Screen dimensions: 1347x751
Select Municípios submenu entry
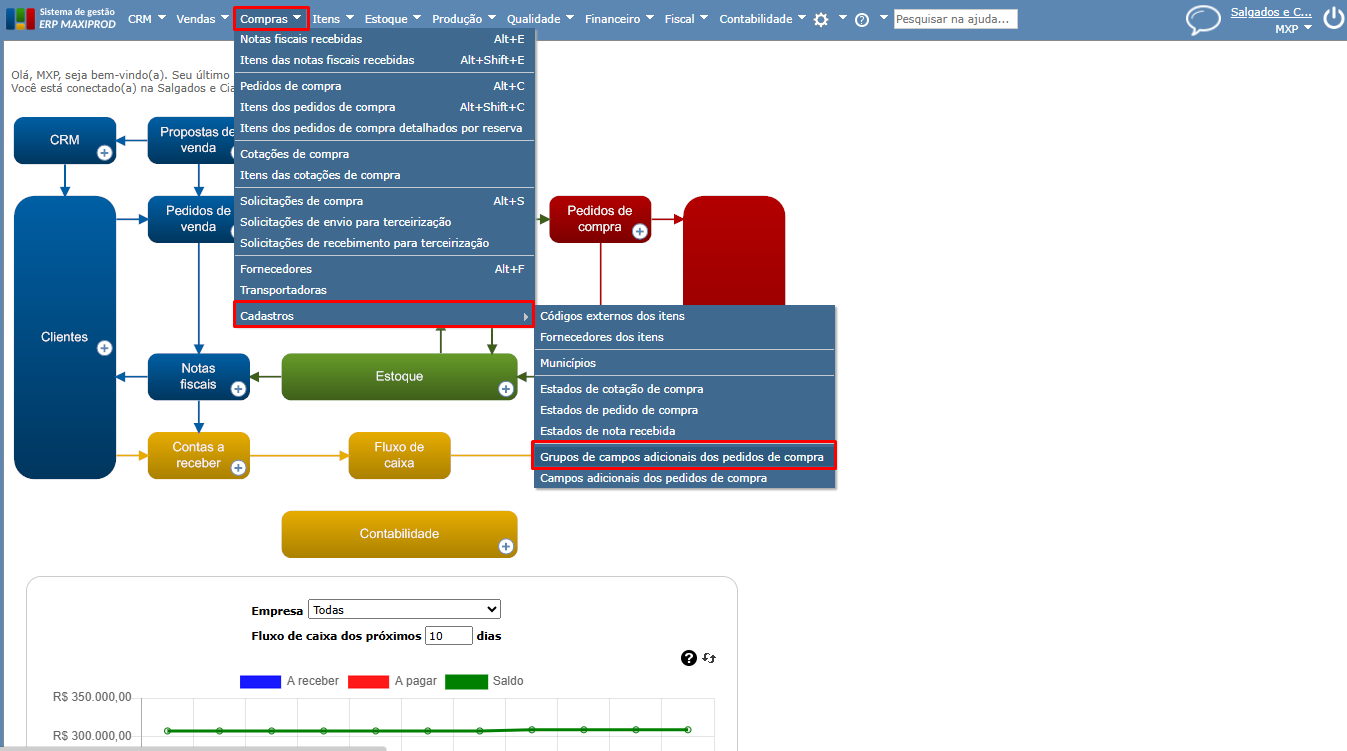pyautogui.click(x=685, y=363)
